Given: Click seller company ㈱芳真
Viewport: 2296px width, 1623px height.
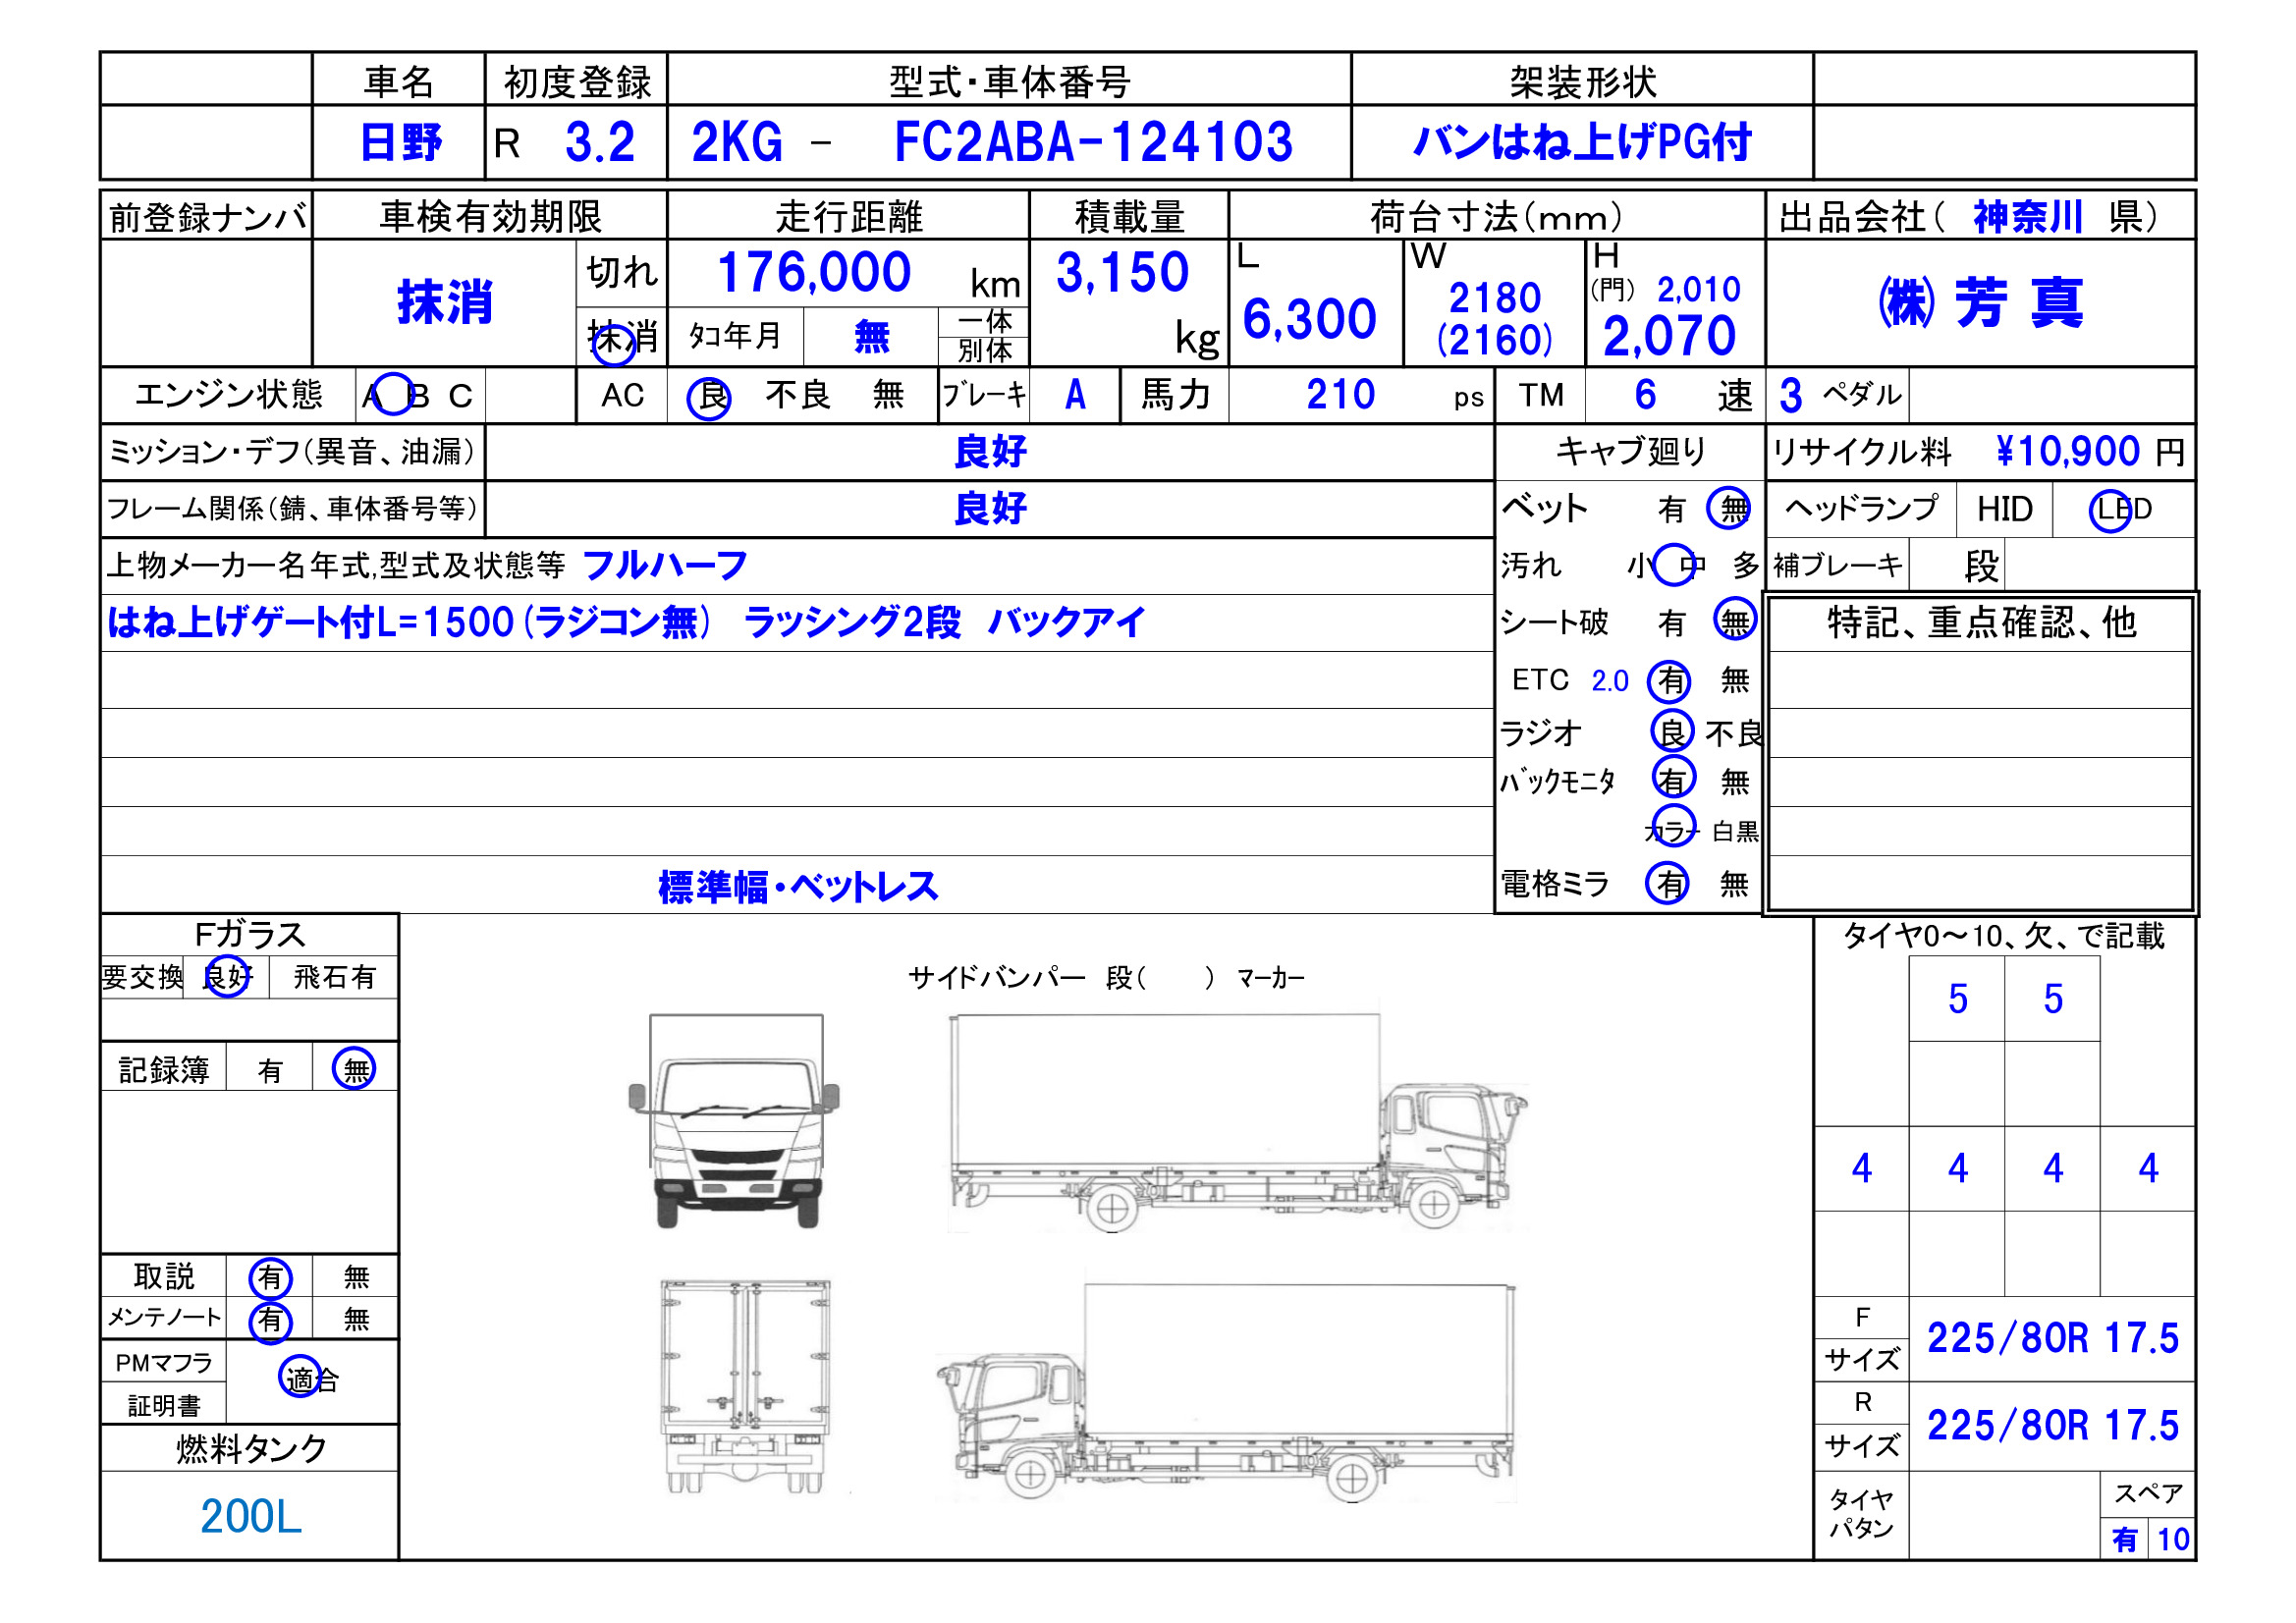Looking at the screenshot, I should coord(1980,303).
